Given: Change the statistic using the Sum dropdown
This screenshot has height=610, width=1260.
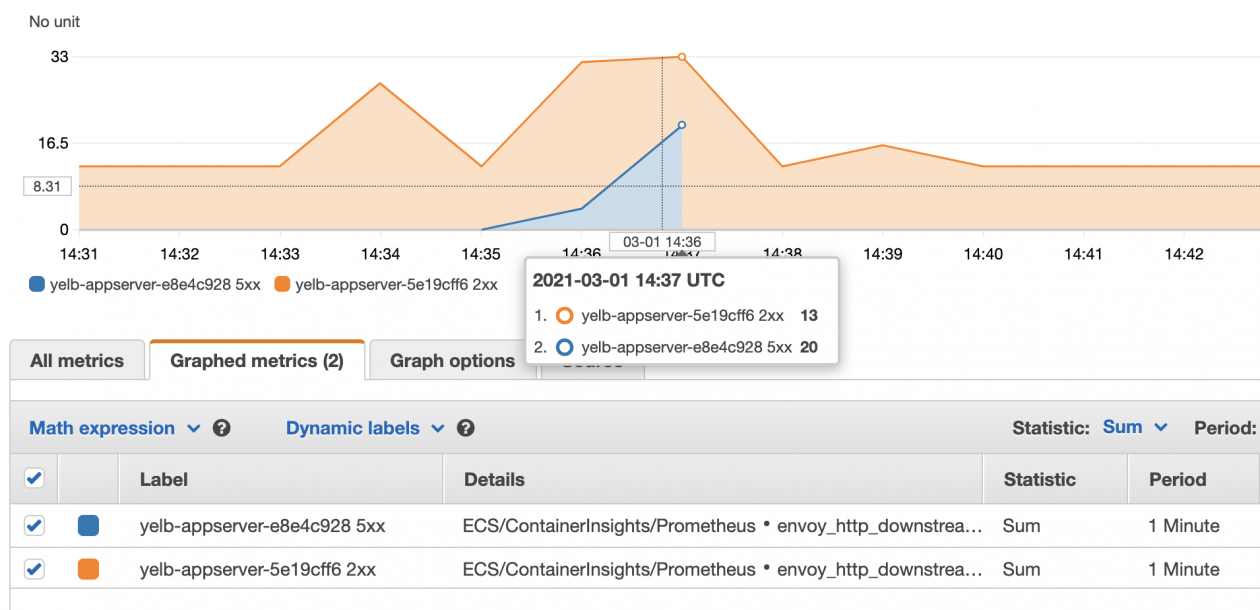Looking at the screenshot, I should [1134, 427].
